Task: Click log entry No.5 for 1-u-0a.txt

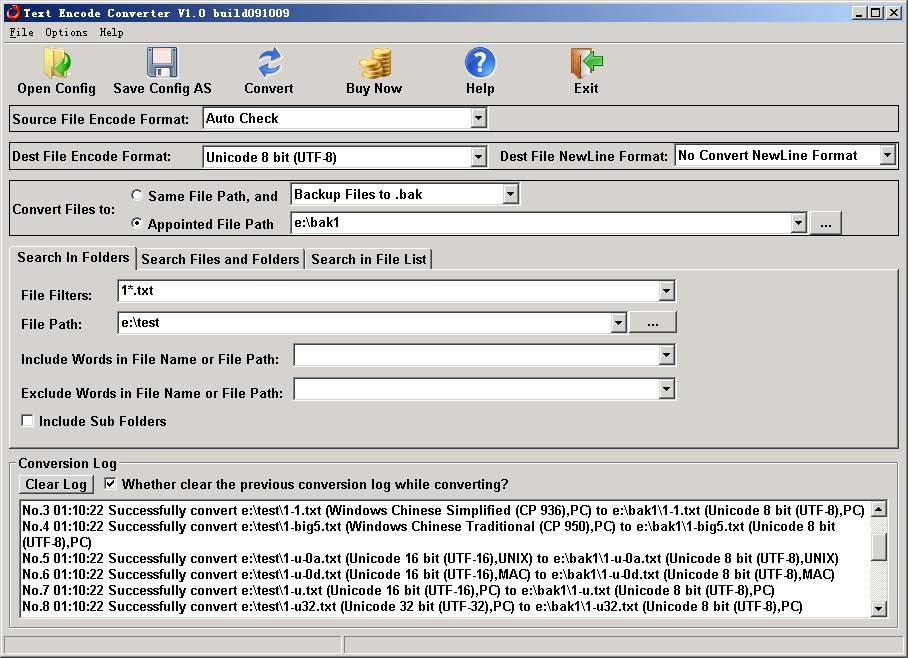Action: click(x=430, y=558)
